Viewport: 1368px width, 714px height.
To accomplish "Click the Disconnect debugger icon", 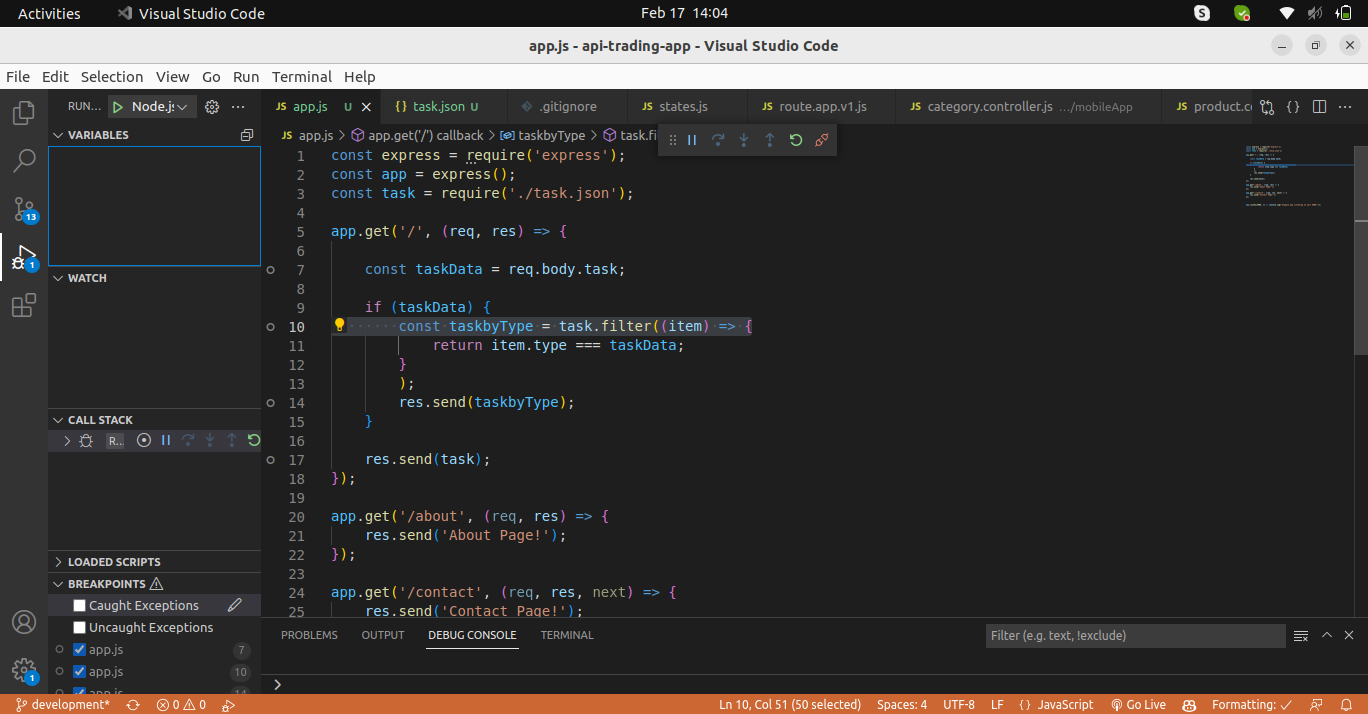I will click(x=821, y=140).
